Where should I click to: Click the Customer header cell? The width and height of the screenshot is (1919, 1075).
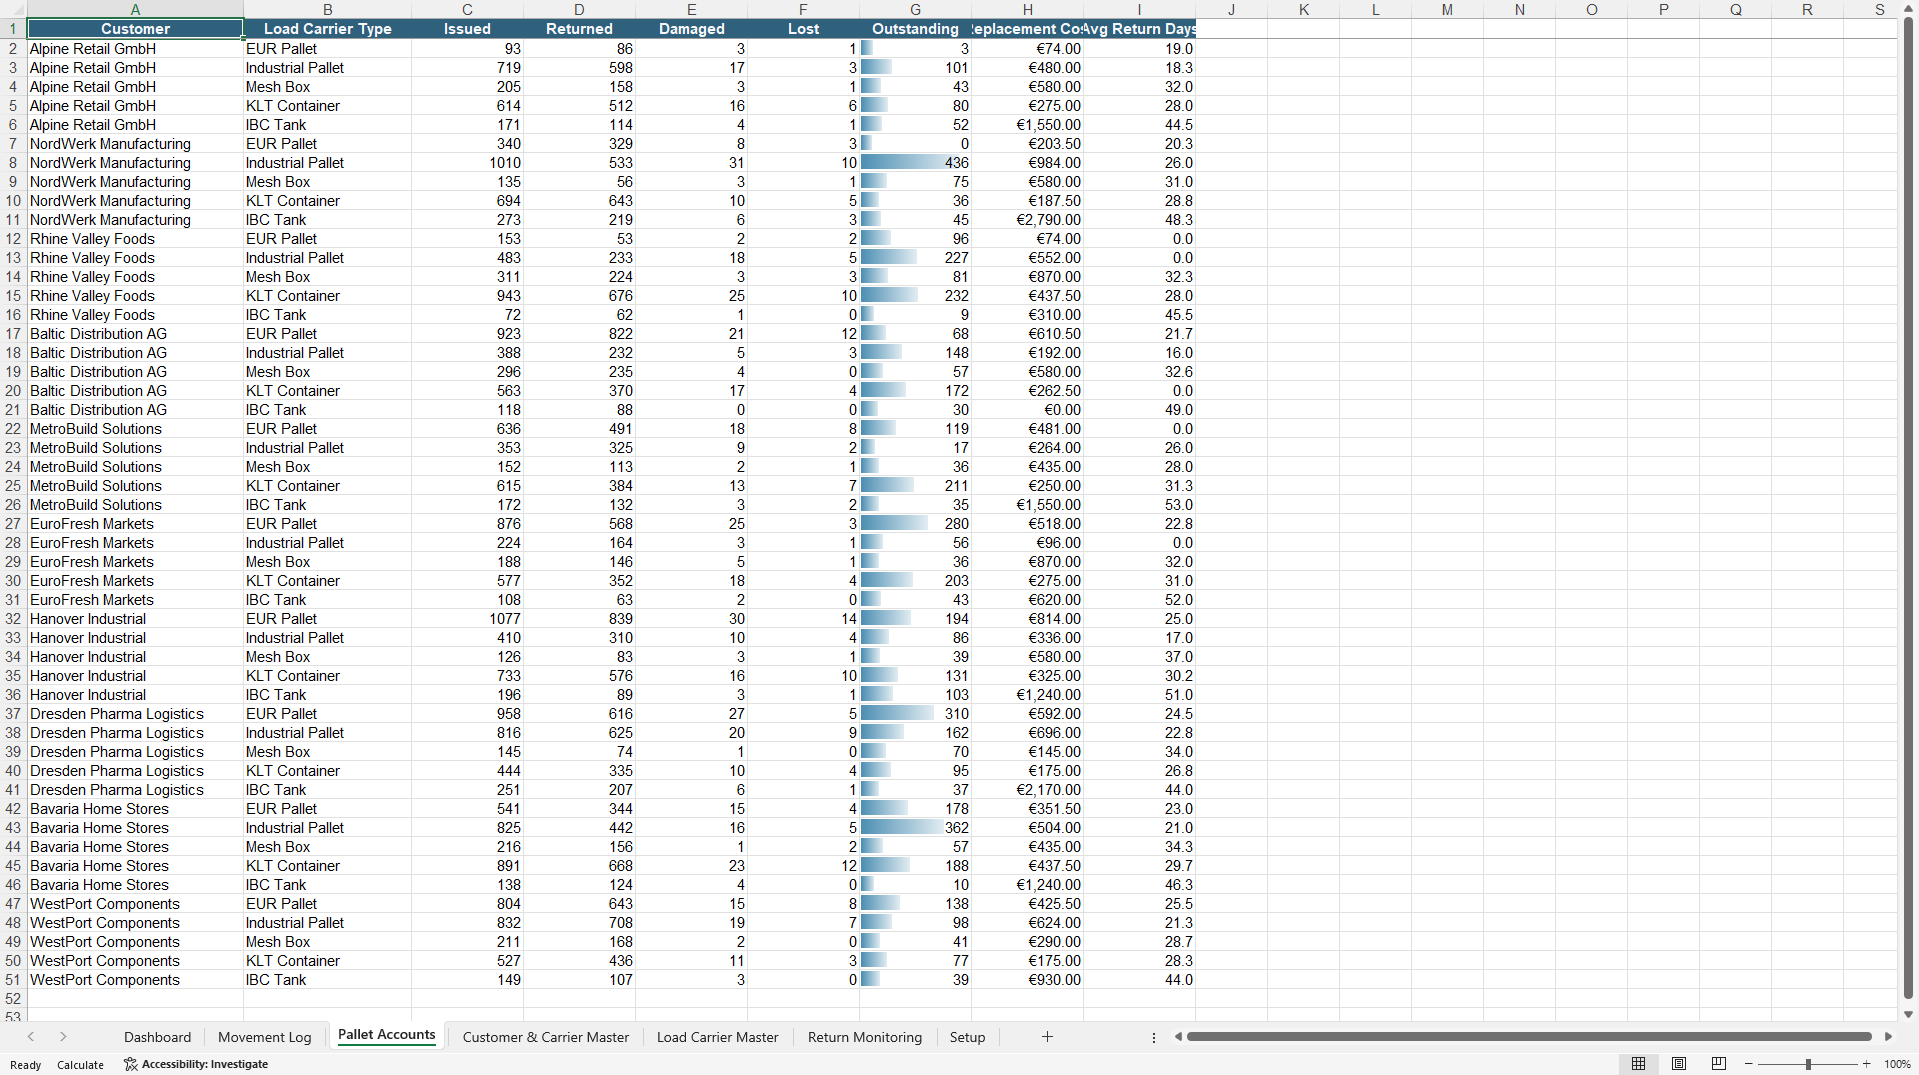point(135,29)
